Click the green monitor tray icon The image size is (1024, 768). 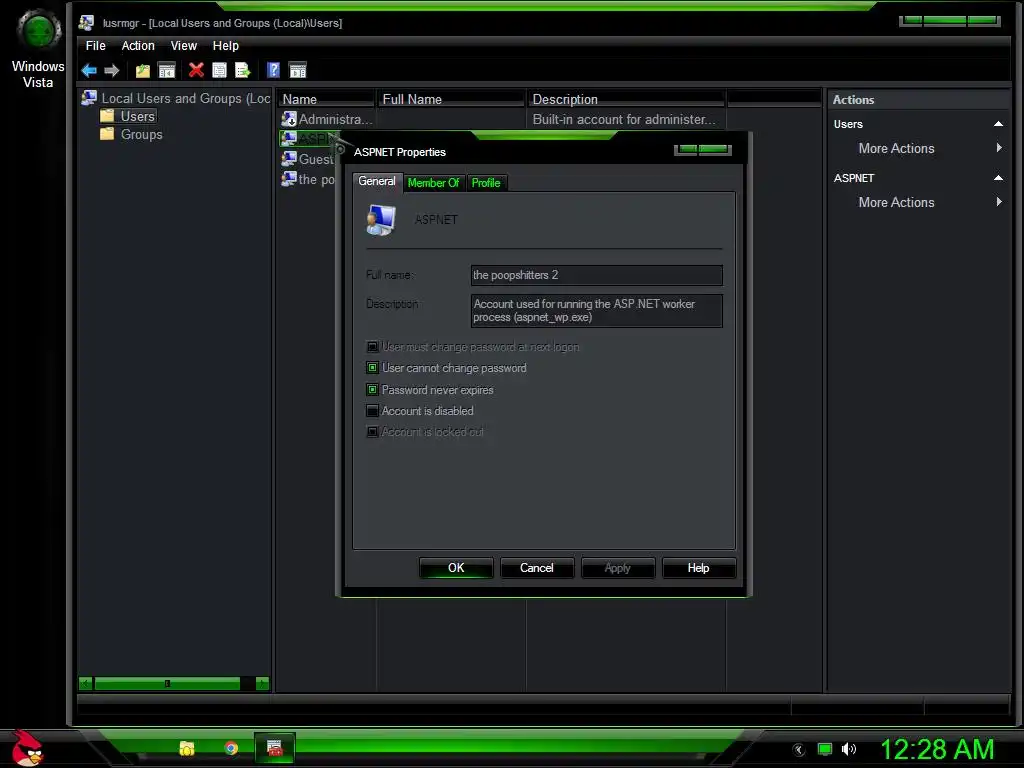(x=825, y=749)
